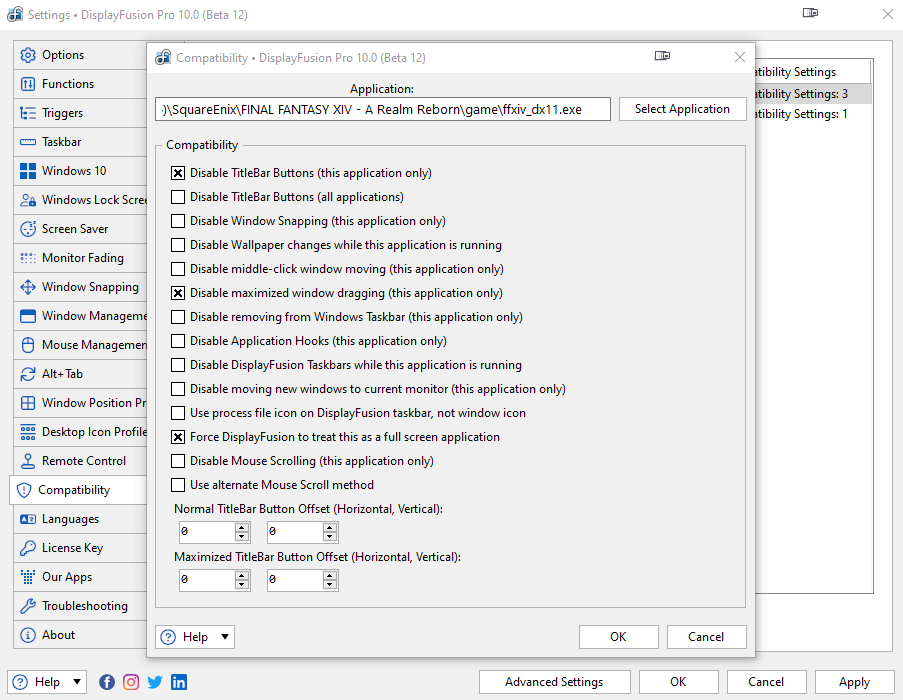
Task: Click the Select Application button
Action: (682, 109)
